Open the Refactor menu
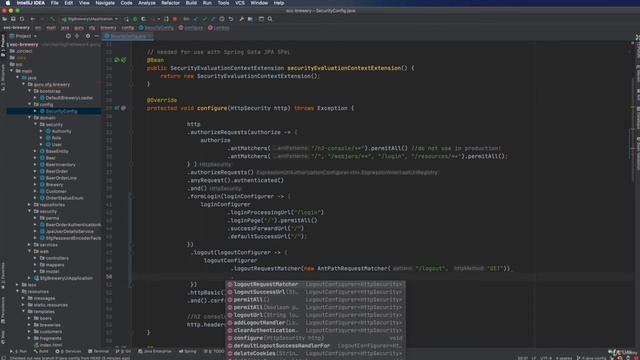 click(170, 3)
